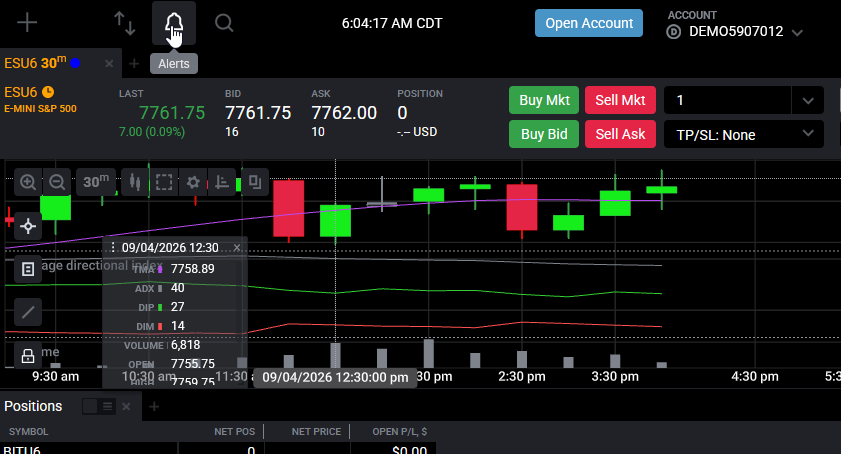The height and width of the screenshot is (454, 841).
Task: Click the plus icon in the top bar
Action: click(x=27, y=23)
